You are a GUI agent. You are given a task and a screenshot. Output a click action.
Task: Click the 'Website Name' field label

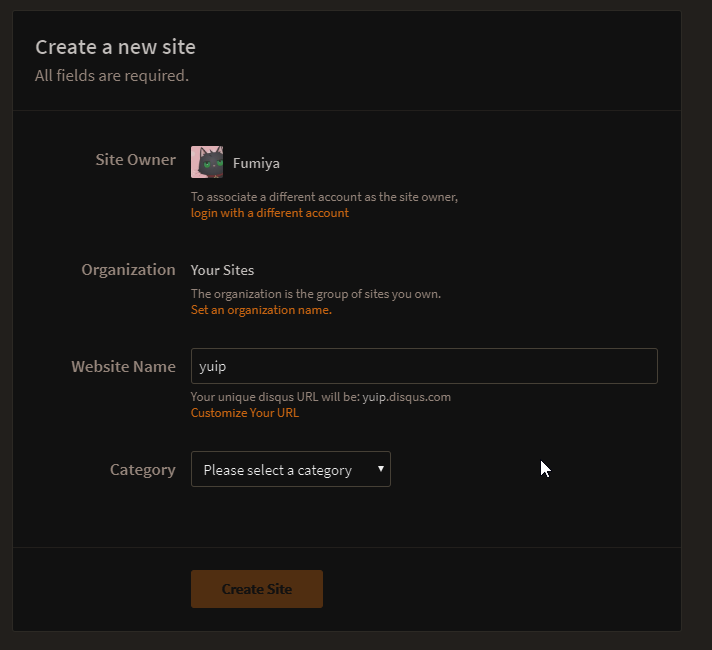point(123,366)
